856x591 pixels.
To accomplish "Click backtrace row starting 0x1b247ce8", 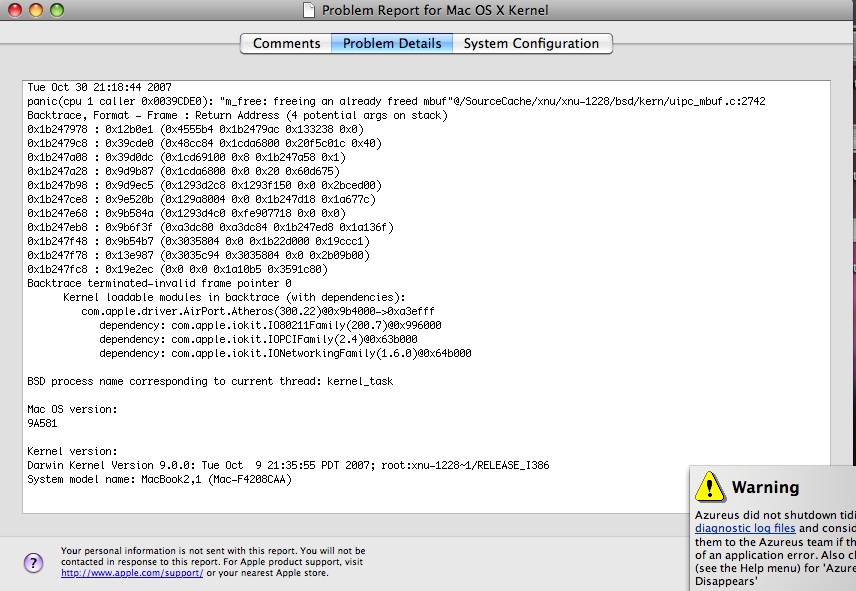I will pyautogui.click(x=201, y=199).
